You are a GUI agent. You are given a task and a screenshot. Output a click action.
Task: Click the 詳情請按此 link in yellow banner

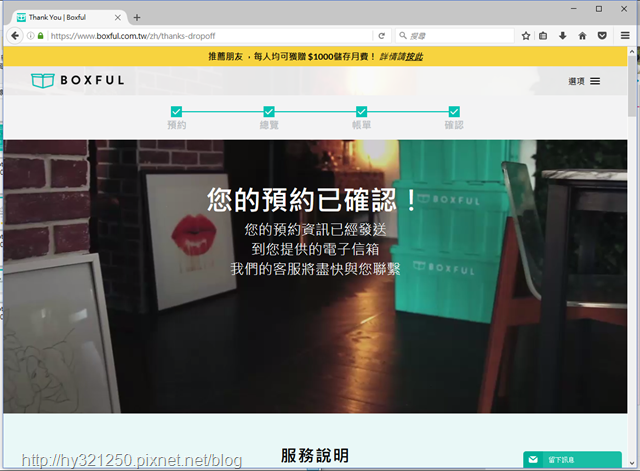coord(401,56)
